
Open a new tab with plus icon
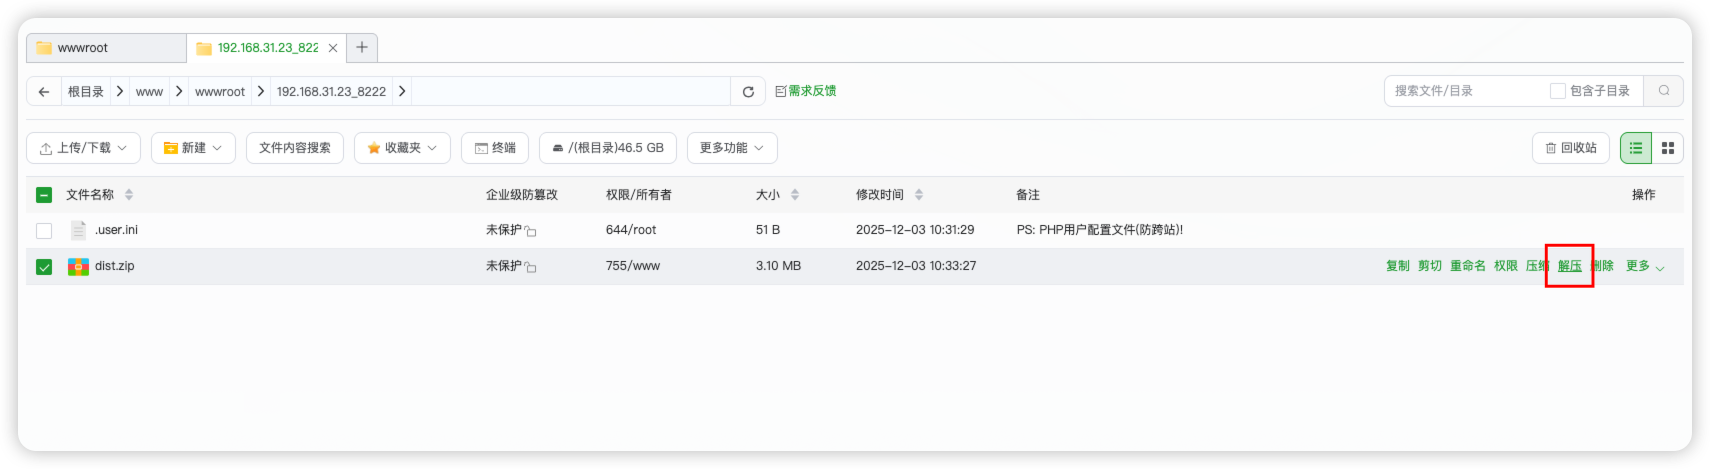(x=362, y=47)
